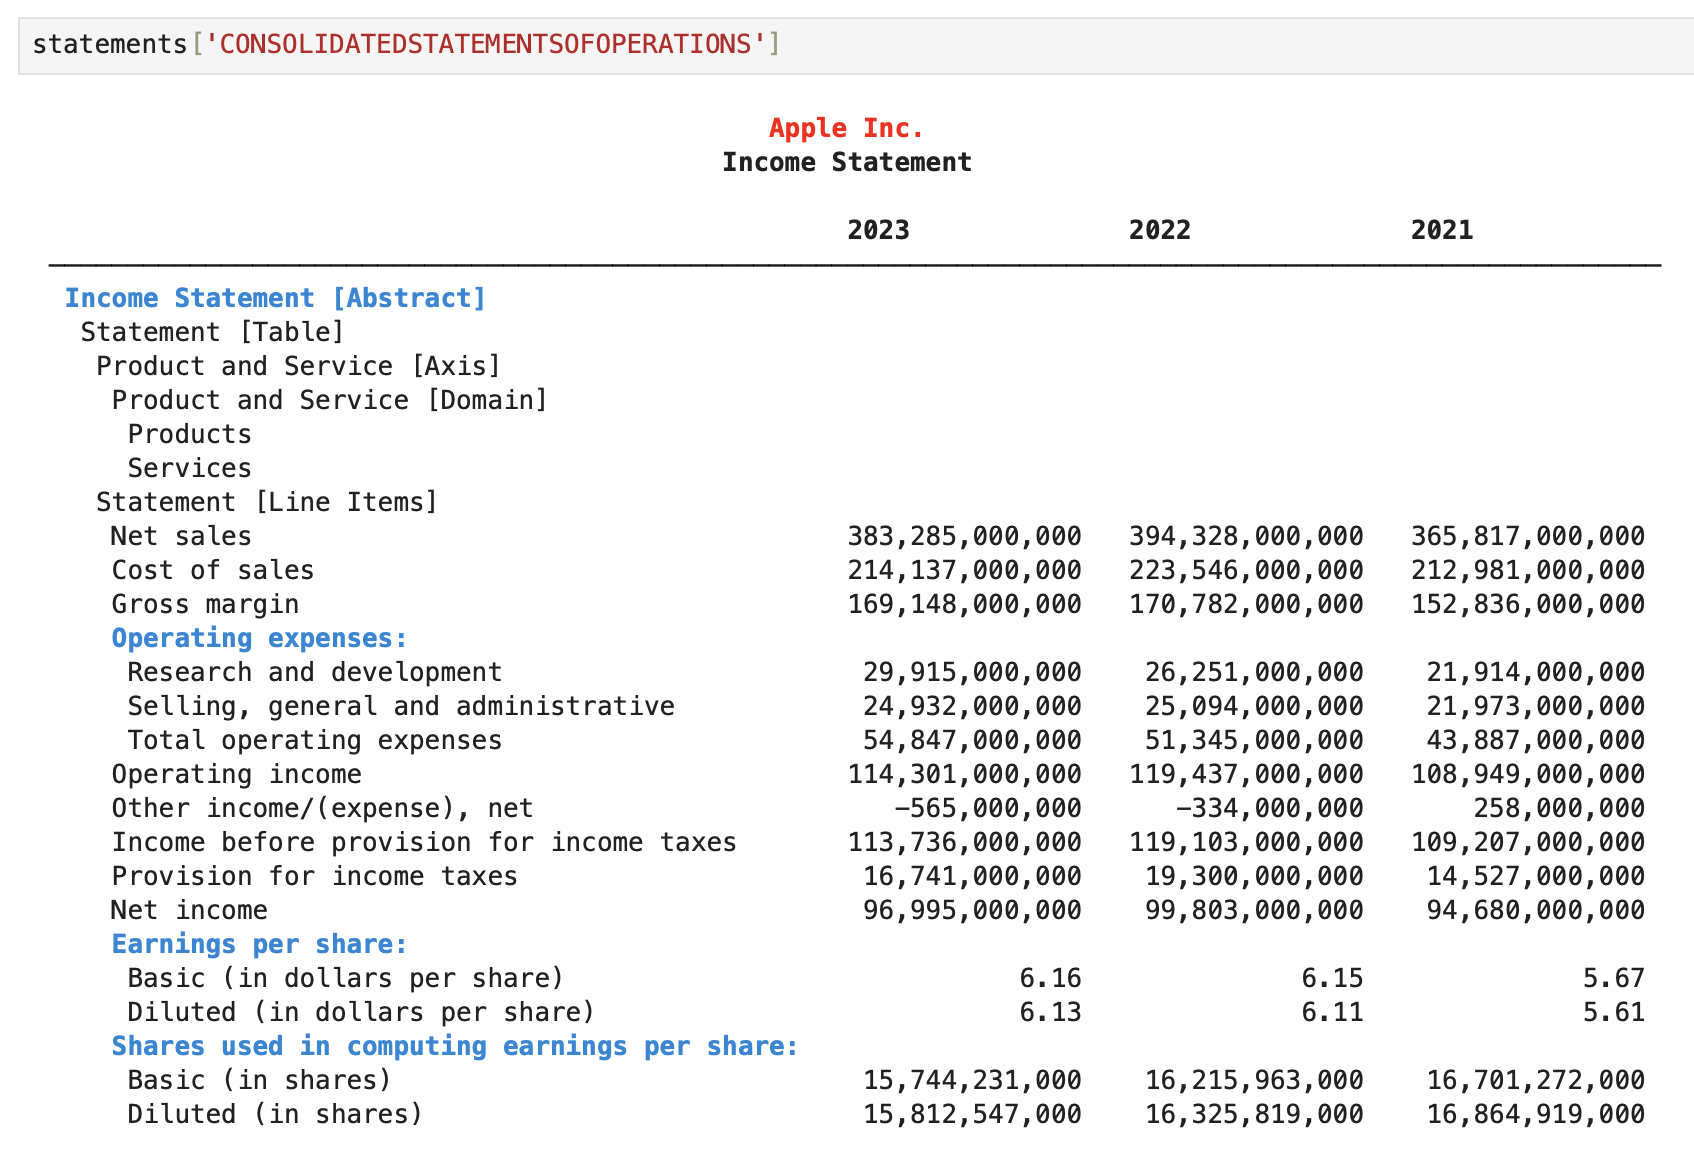The width and height of the screenshot is (1694, 1166).
Task: Select Net sales 2022 value 394,328,000,000
Action: pos(1246,536)
